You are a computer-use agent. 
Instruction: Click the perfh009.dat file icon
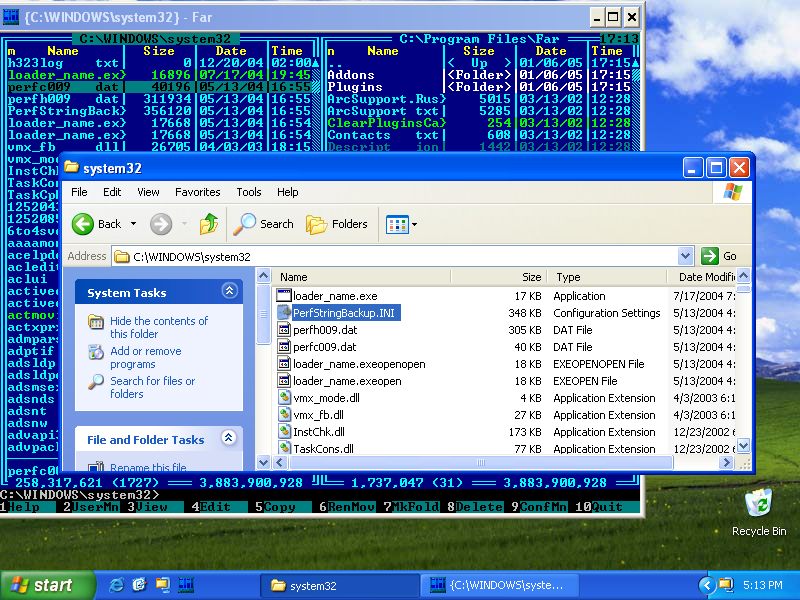[284, 330]
